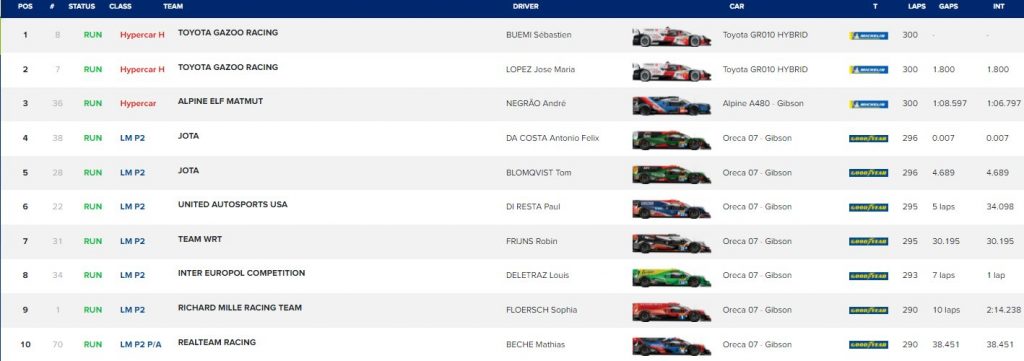Image resolution: width=1024 pixels, height=361 pixels.
Task: Click the Alpine A480 car icon
Action: pyautogui.click(x=671, y=106)
